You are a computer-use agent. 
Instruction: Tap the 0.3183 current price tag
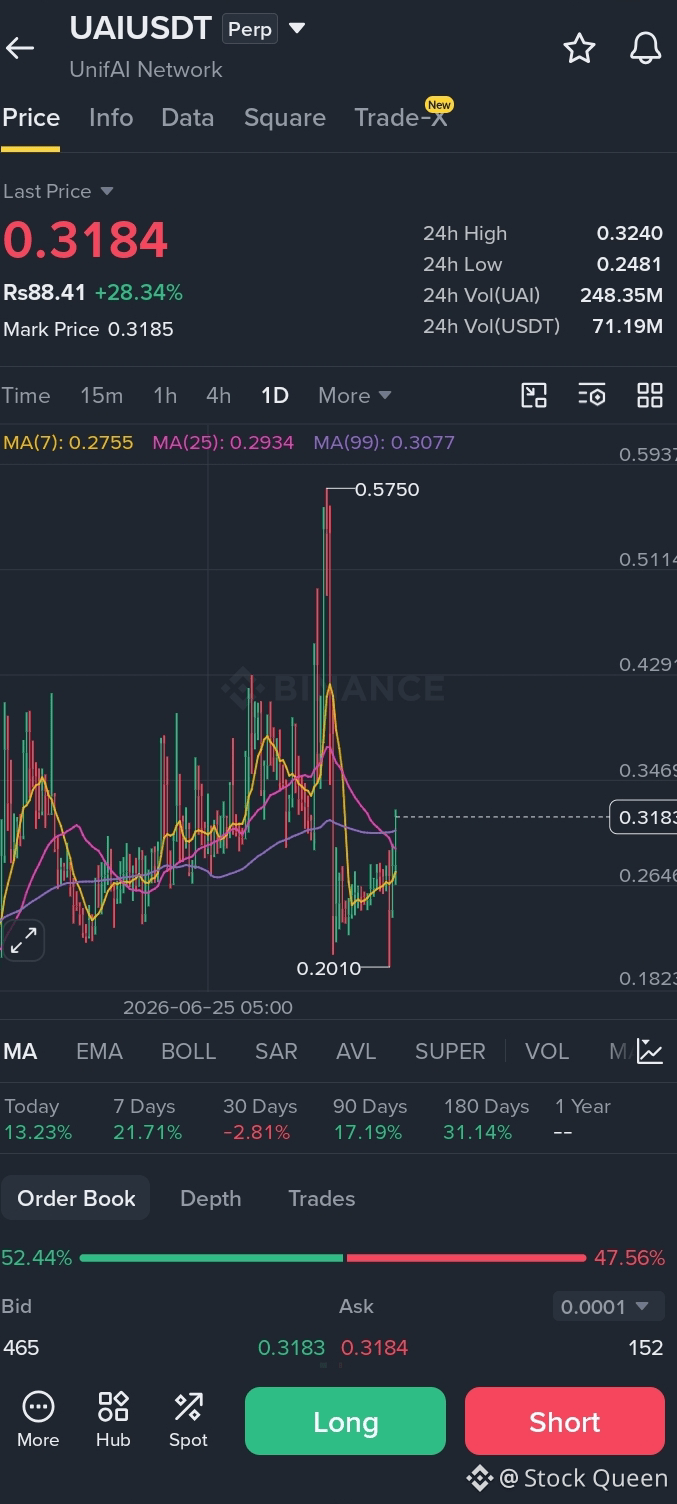pyautogui.click(x=643, y=817)
